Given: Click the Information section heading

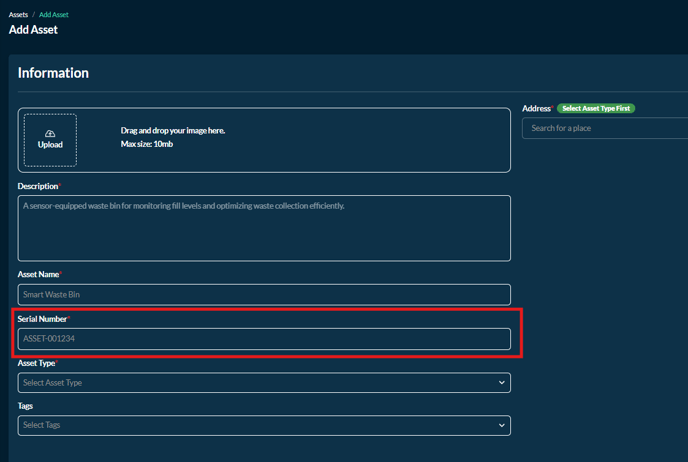Looking at the screenshot, I should tap(53, 73).
